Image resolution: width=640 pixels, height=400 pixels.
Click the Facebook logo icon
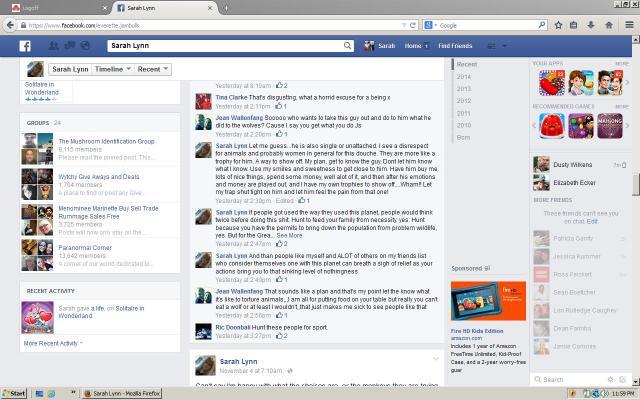click(25, 46)
